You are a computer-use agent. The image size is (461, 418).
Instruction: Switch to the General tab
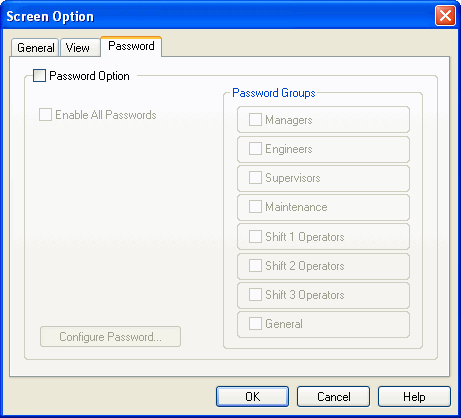click(x=35, y=48)
